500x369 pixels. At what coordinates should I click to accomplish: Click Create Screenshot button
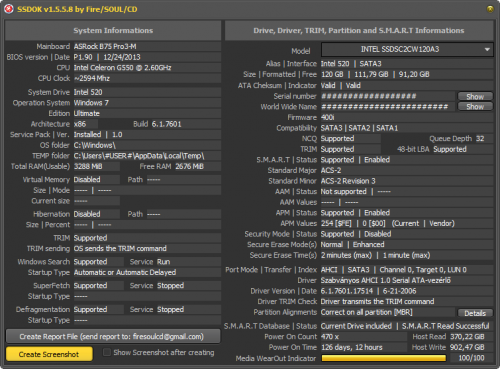click(x=49, y=354)
